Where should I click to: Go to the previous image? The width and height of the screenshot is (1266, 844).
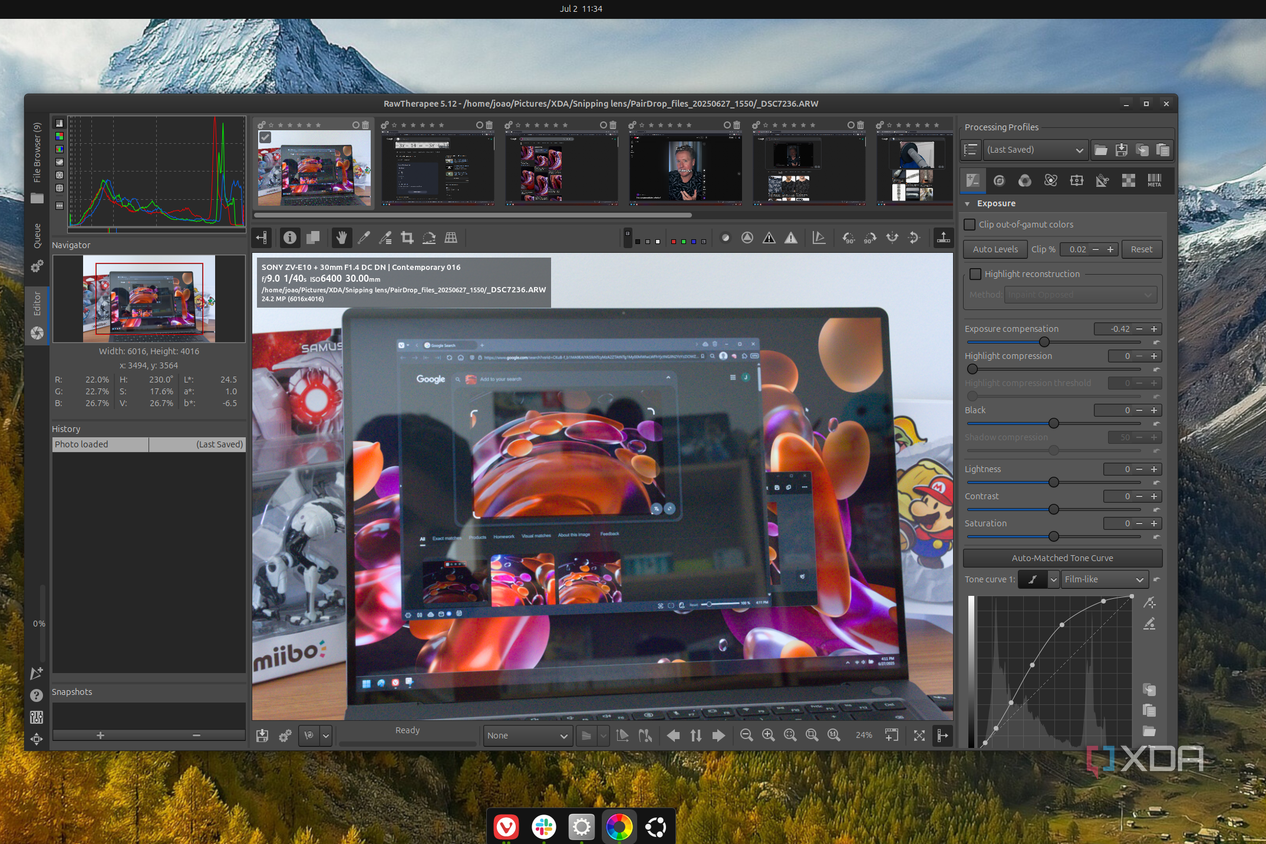pos(673,735)
